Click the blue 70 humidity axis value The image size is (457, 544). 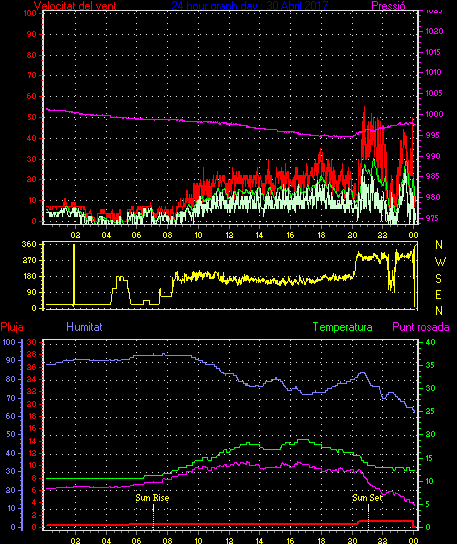[11, 398]
